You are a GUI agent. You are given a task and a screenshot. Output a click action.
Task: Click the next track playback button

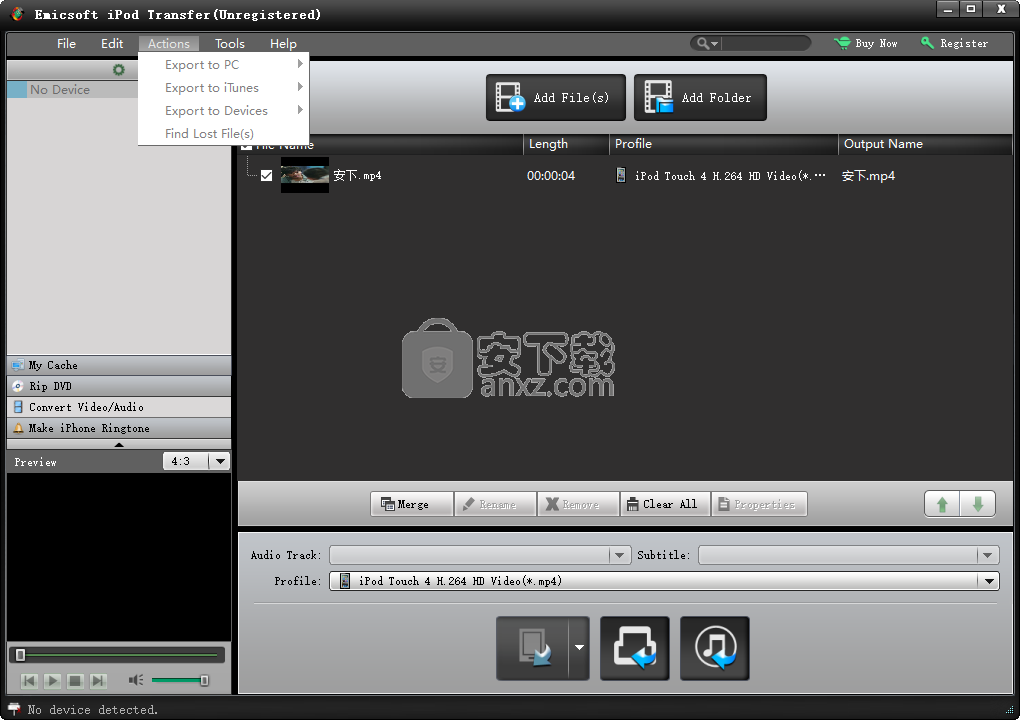click(98, 681)
